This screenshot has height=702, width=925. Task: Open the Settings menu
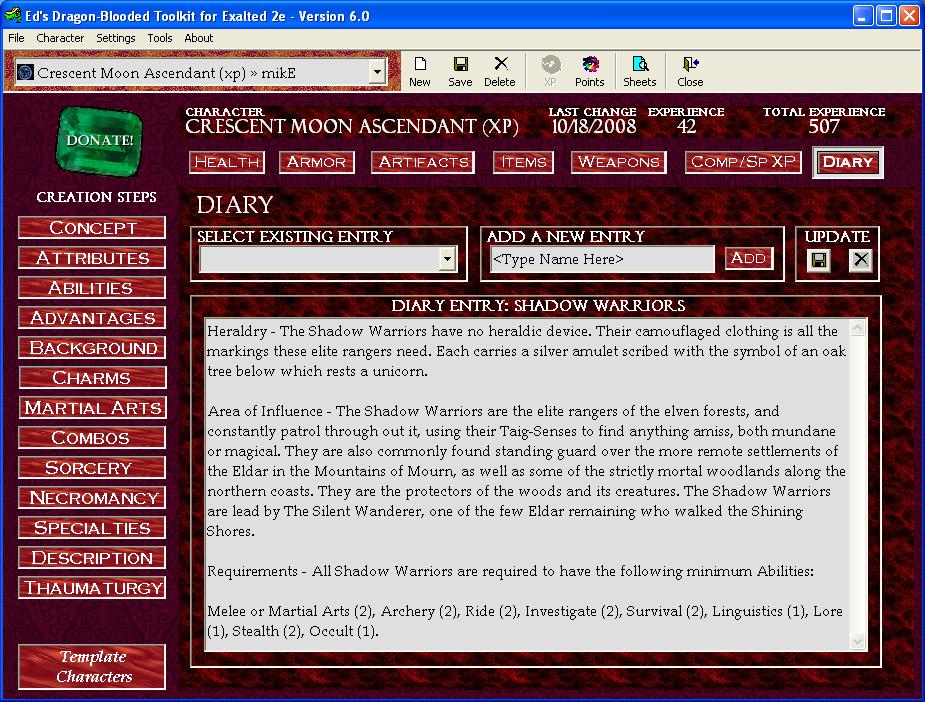tap(116, 38)
